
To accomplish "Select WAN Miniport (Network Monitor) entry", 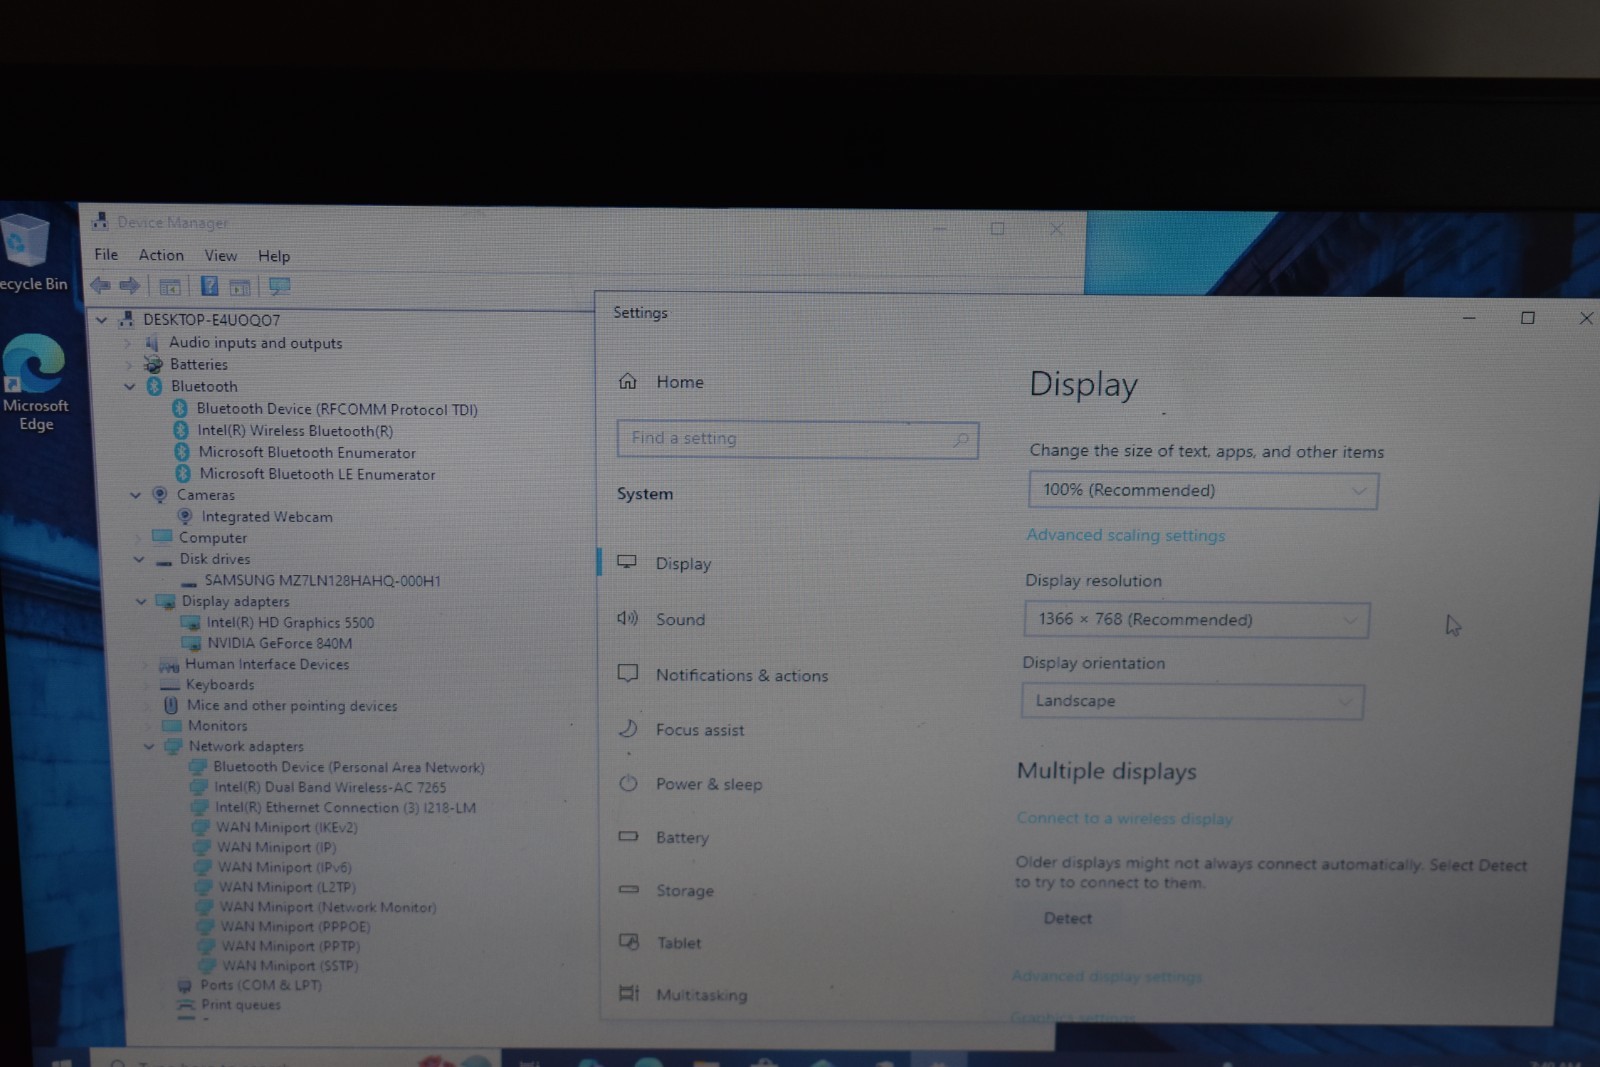I will (328, 907).
